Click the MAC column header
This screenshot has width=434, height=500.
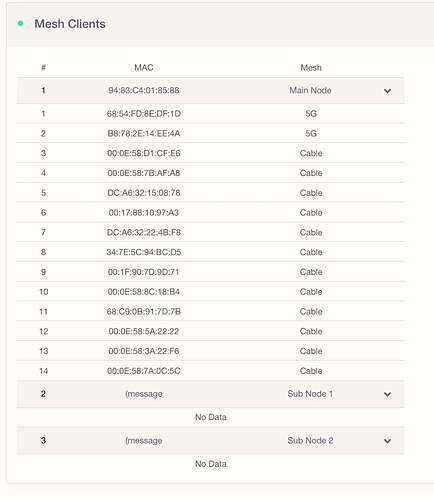click(144, 68)
